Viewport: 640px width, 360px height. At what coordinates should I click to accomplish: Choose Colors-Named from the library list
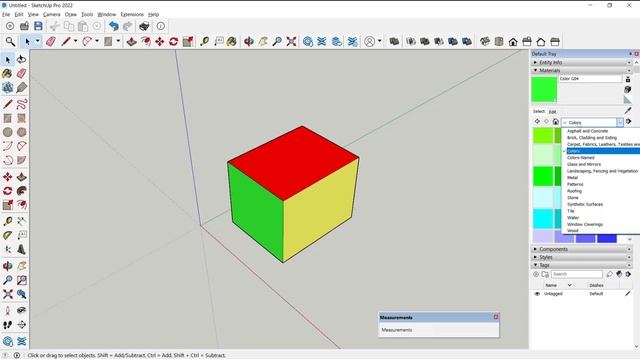click(x=580, y=158)
